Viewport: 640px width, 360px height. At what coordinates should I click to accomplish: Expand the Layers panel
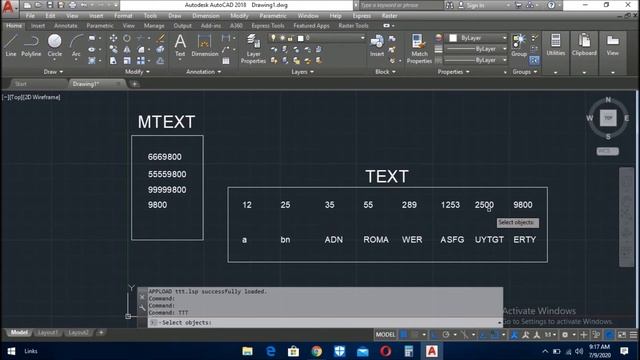point(302,72)
